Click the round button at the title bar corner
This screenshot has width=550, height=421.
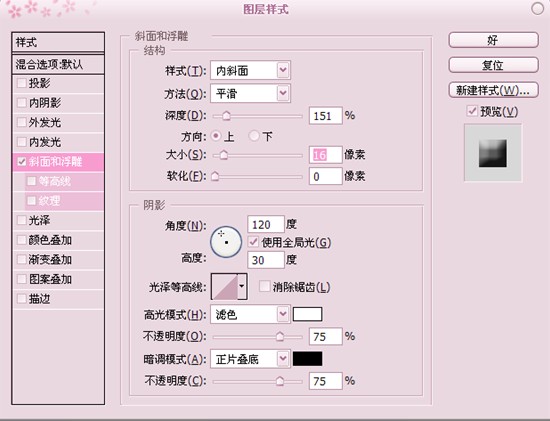tap(537, 8)
